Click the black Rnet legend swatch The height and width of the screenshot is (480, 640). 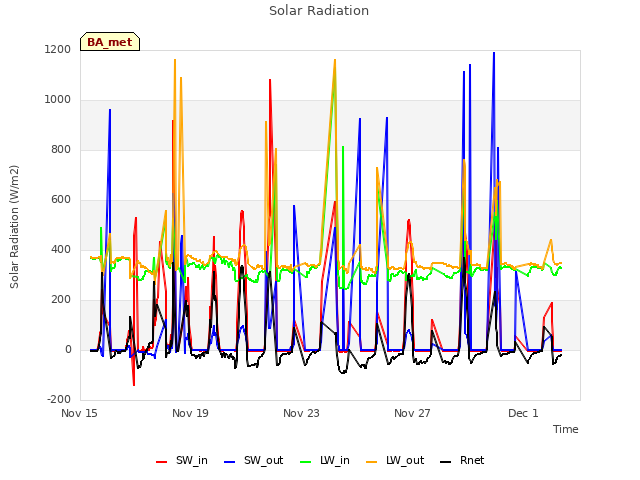point(446,462)
